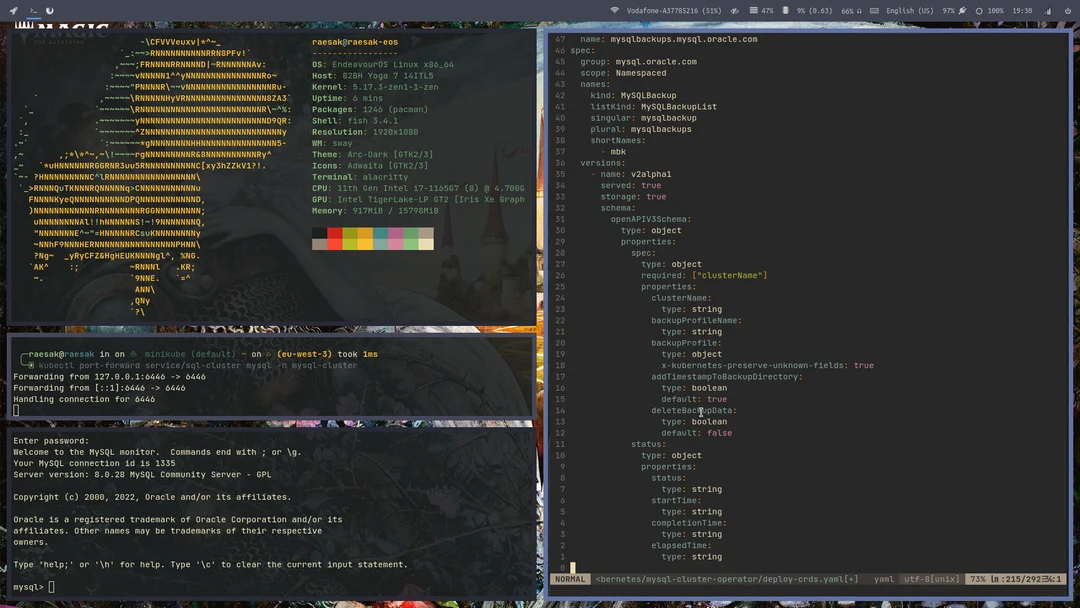Click the stylus icon next to 97%
1080x608 pixels.
(x=961, y=10)
